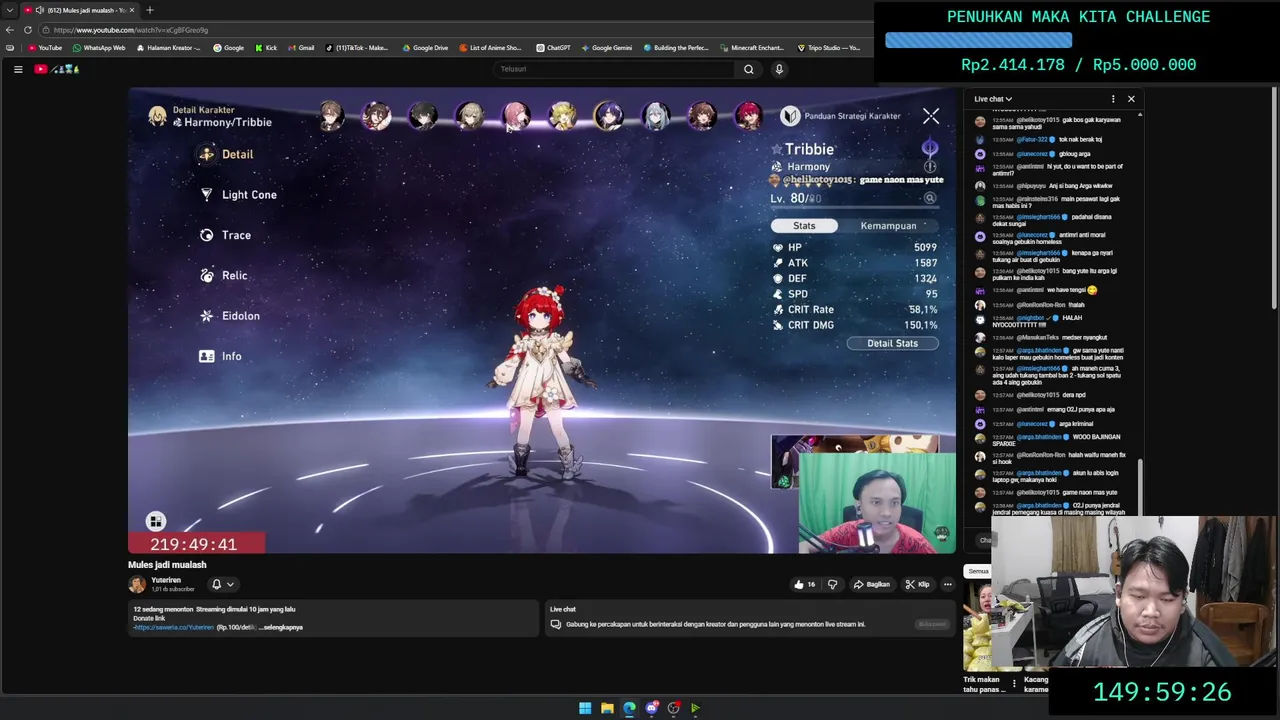1280x720 pixels.
Task: Click the level magnifier icon beside Lv. 80
Action: 930,198
